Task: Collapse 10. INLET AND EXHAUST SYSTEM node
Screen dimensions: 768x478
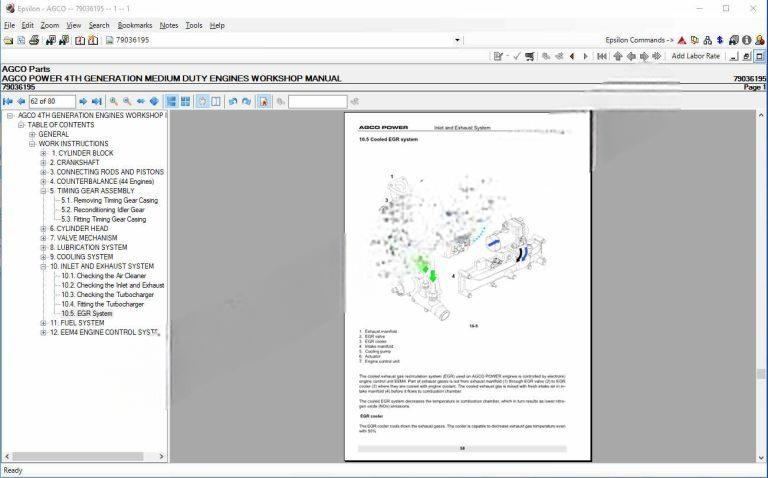Action: (44, 266)
